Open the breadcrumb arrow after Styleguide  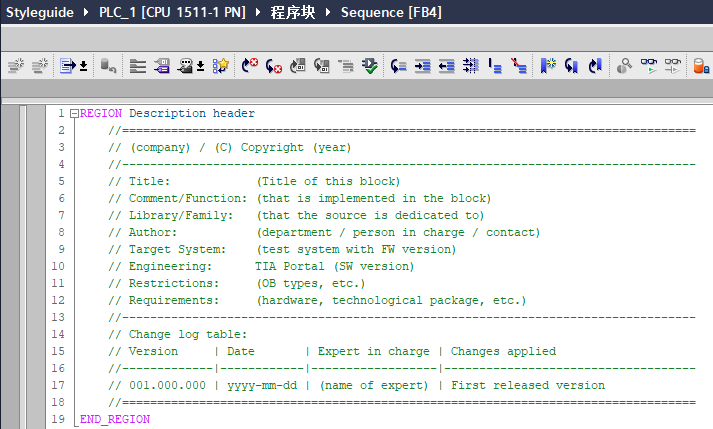click(86, 12)
